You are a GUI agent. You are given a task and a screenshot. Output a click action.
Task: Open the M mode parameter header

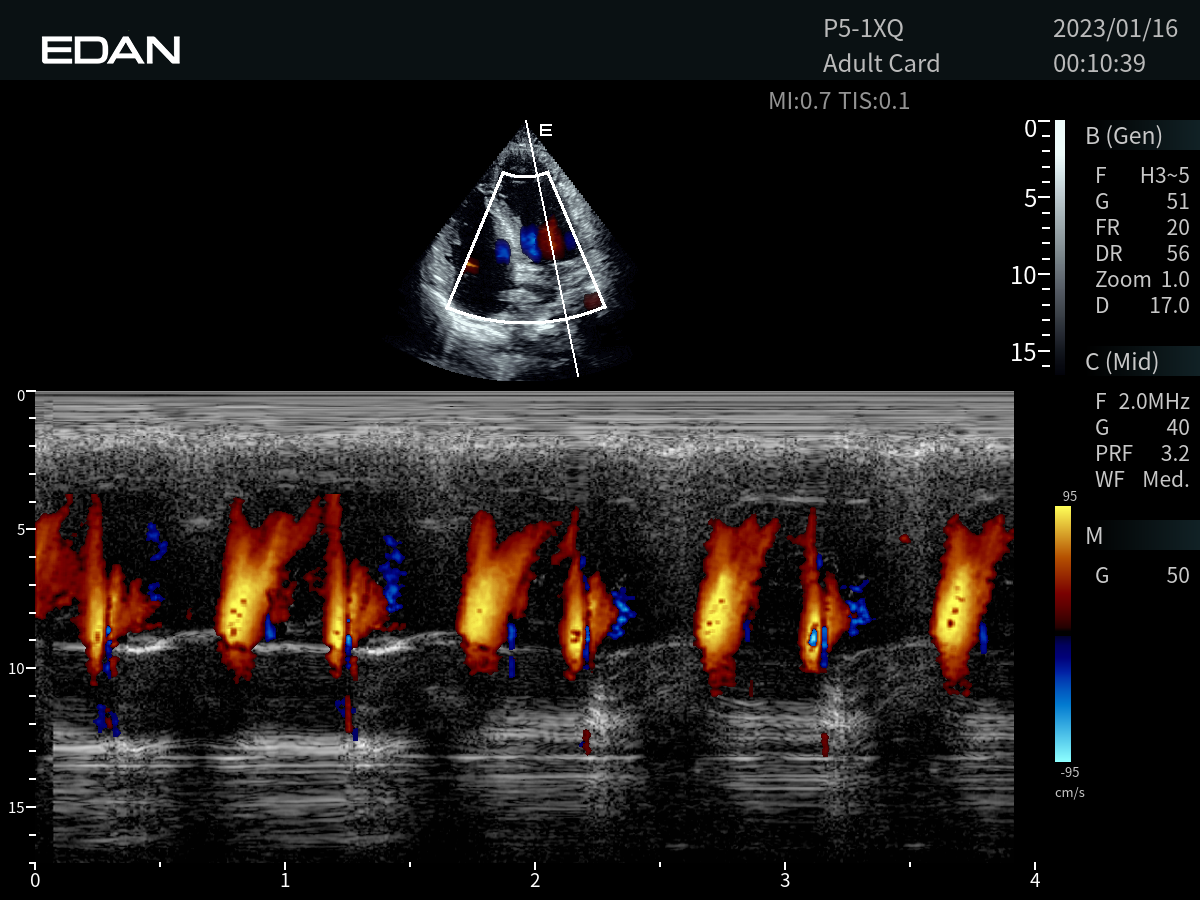point(1095,536)
